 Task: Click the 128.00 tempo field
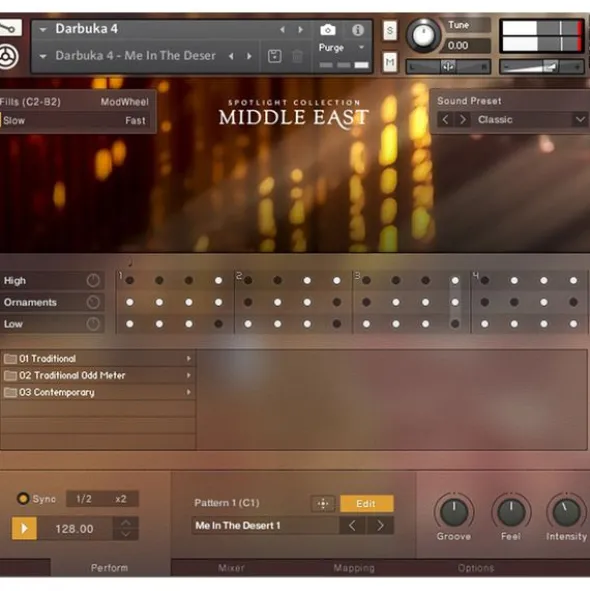[75, 529]
